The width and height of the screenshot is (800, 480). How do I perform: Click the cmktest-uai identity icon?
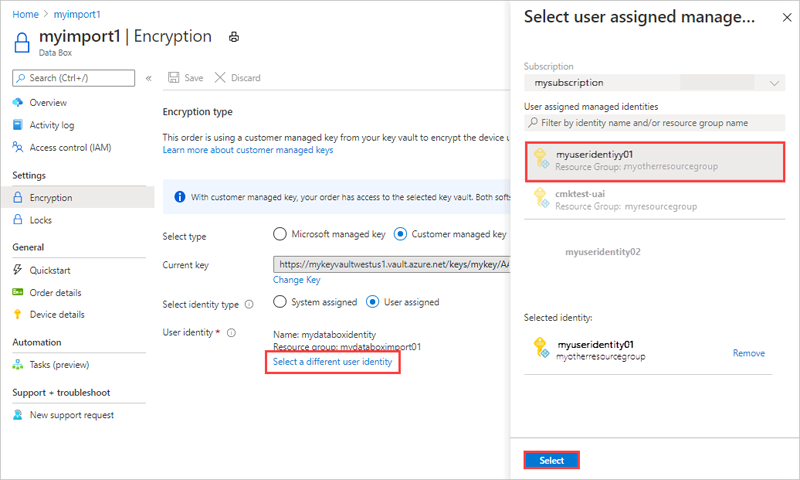point(541,198)
